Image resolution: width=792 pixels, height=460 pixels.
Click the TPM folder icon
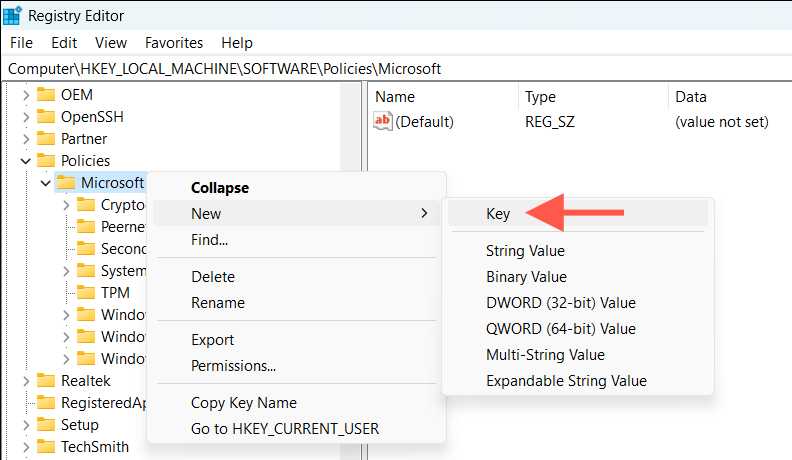pyautogui.click(x=85, y=293)
